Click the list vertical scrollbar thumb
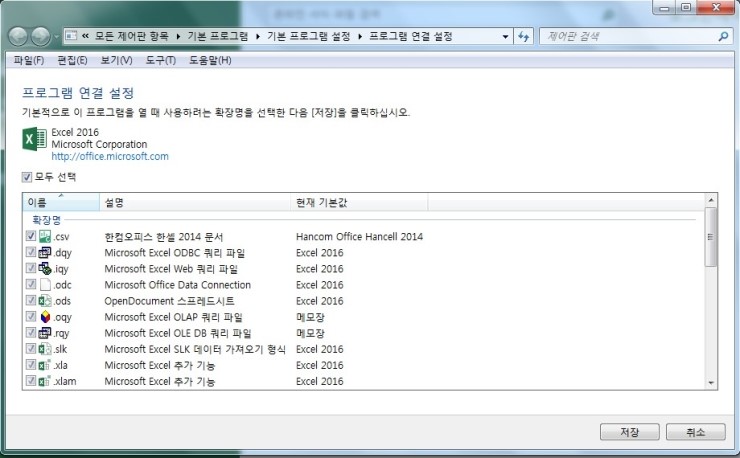Image resolution: width=740 pixels, height=458 pixels. [x=711, y=237]
